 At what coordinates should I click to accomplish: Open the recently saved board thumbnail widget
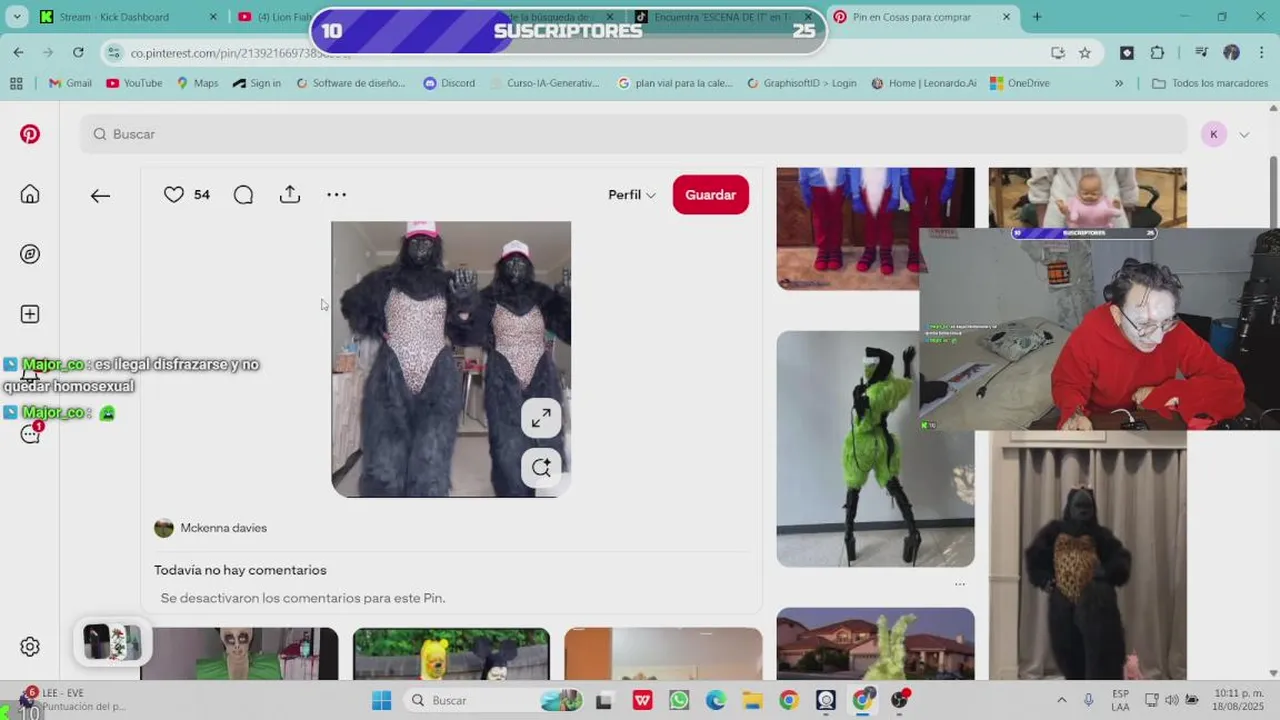[x=112, y=642]
